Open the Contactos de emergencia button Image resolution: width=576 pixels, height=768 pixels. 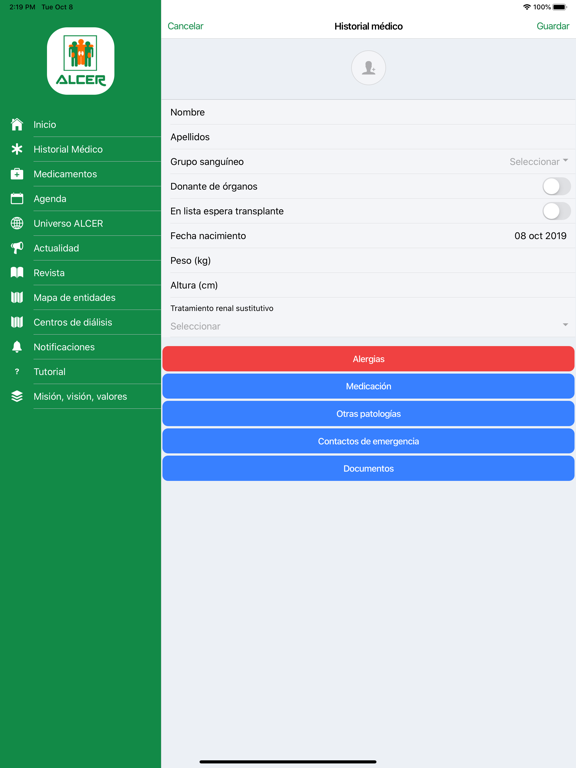[x=368, y=441]
